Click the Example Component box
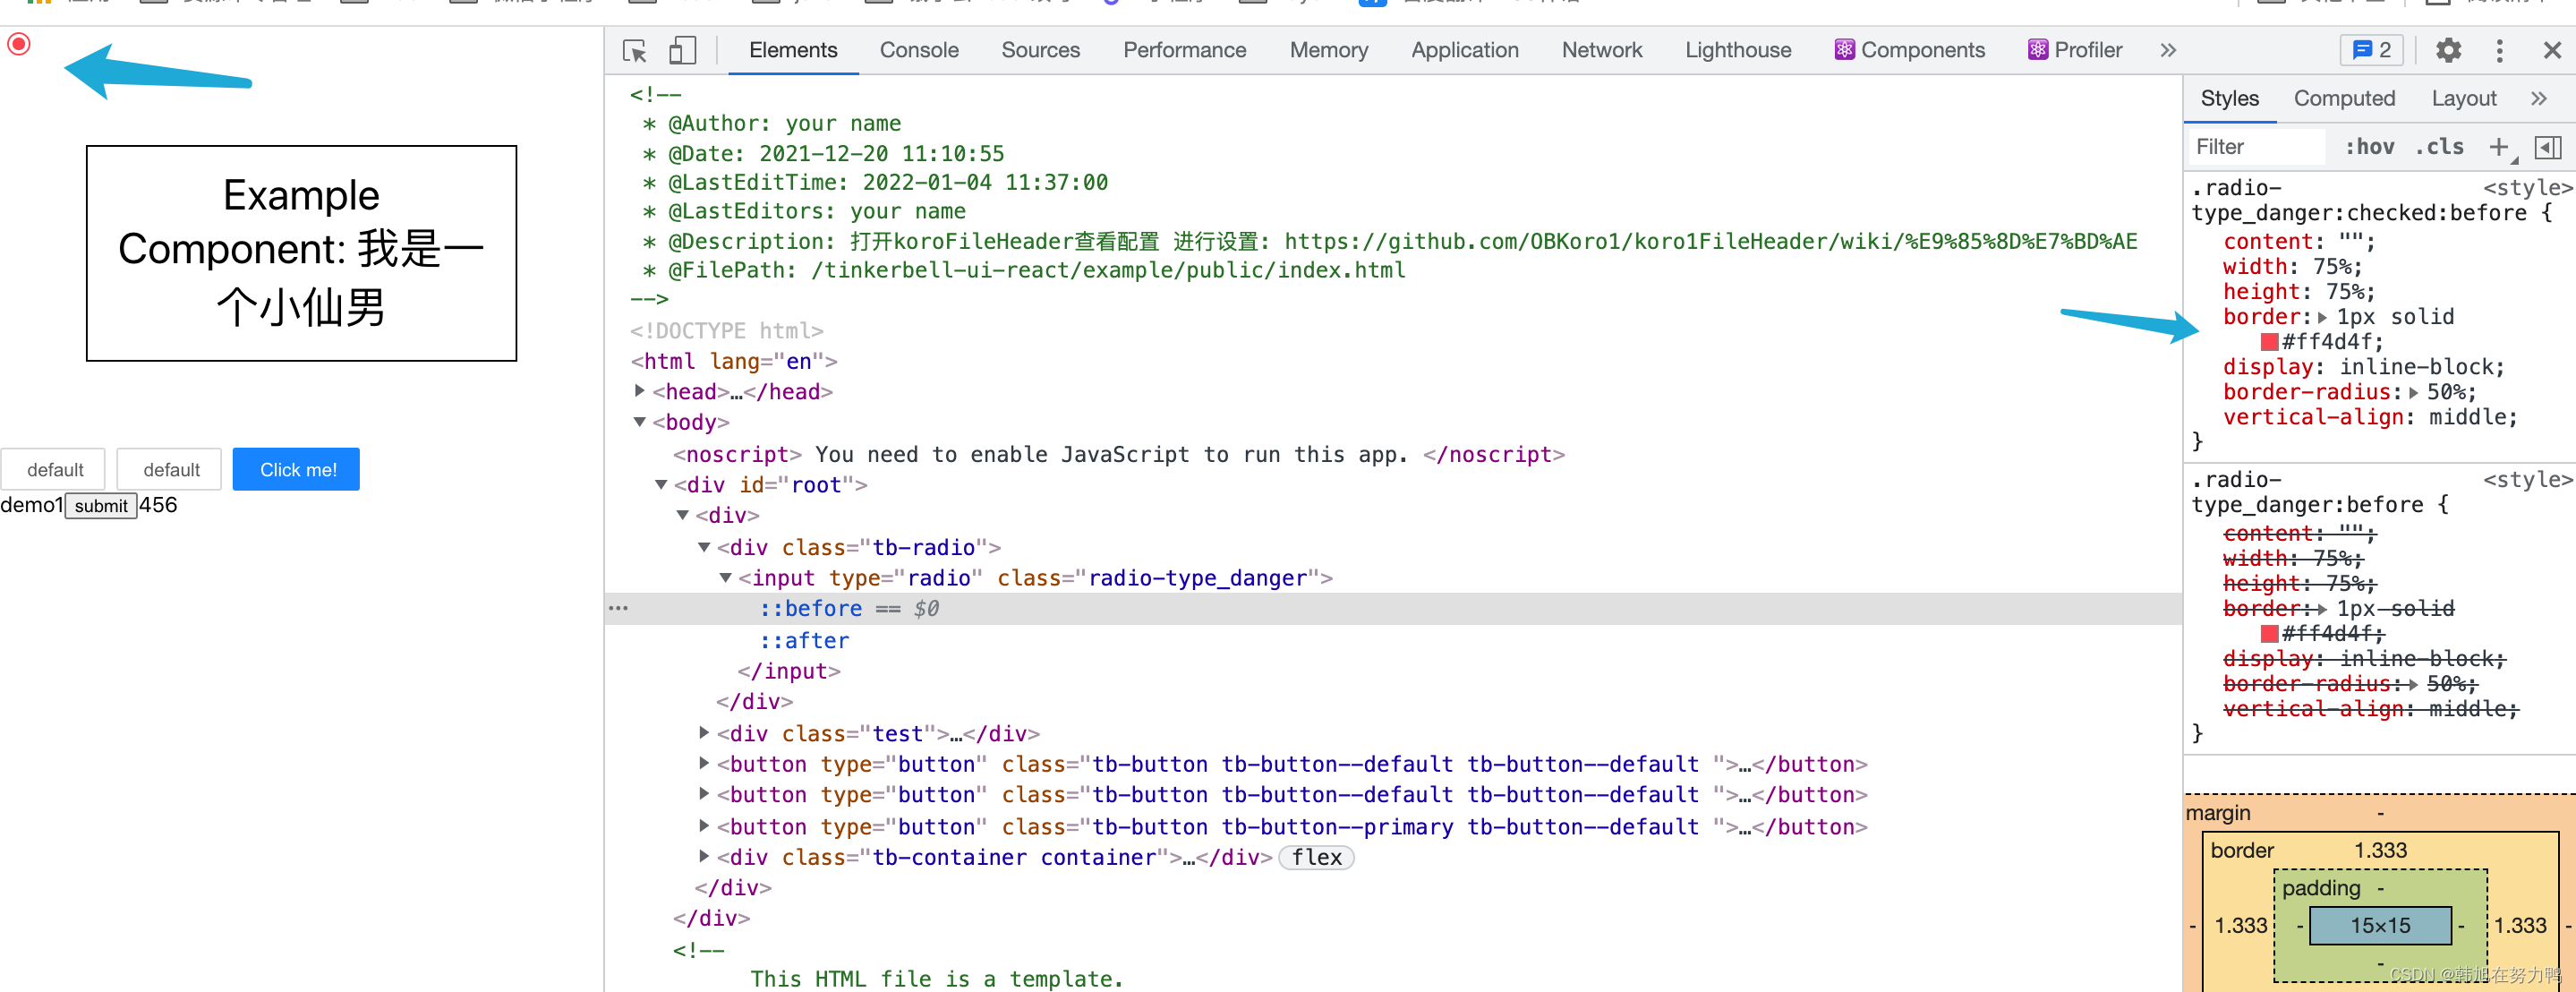Screen dimensions: 2576x992 point(301,253)
